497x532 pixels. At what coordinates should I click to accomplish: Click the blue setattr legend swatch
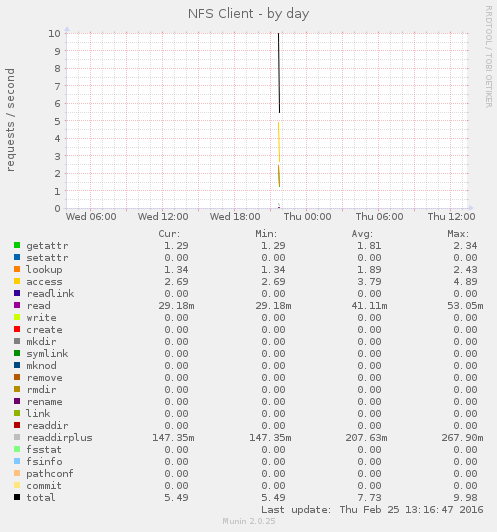(17, 257)
